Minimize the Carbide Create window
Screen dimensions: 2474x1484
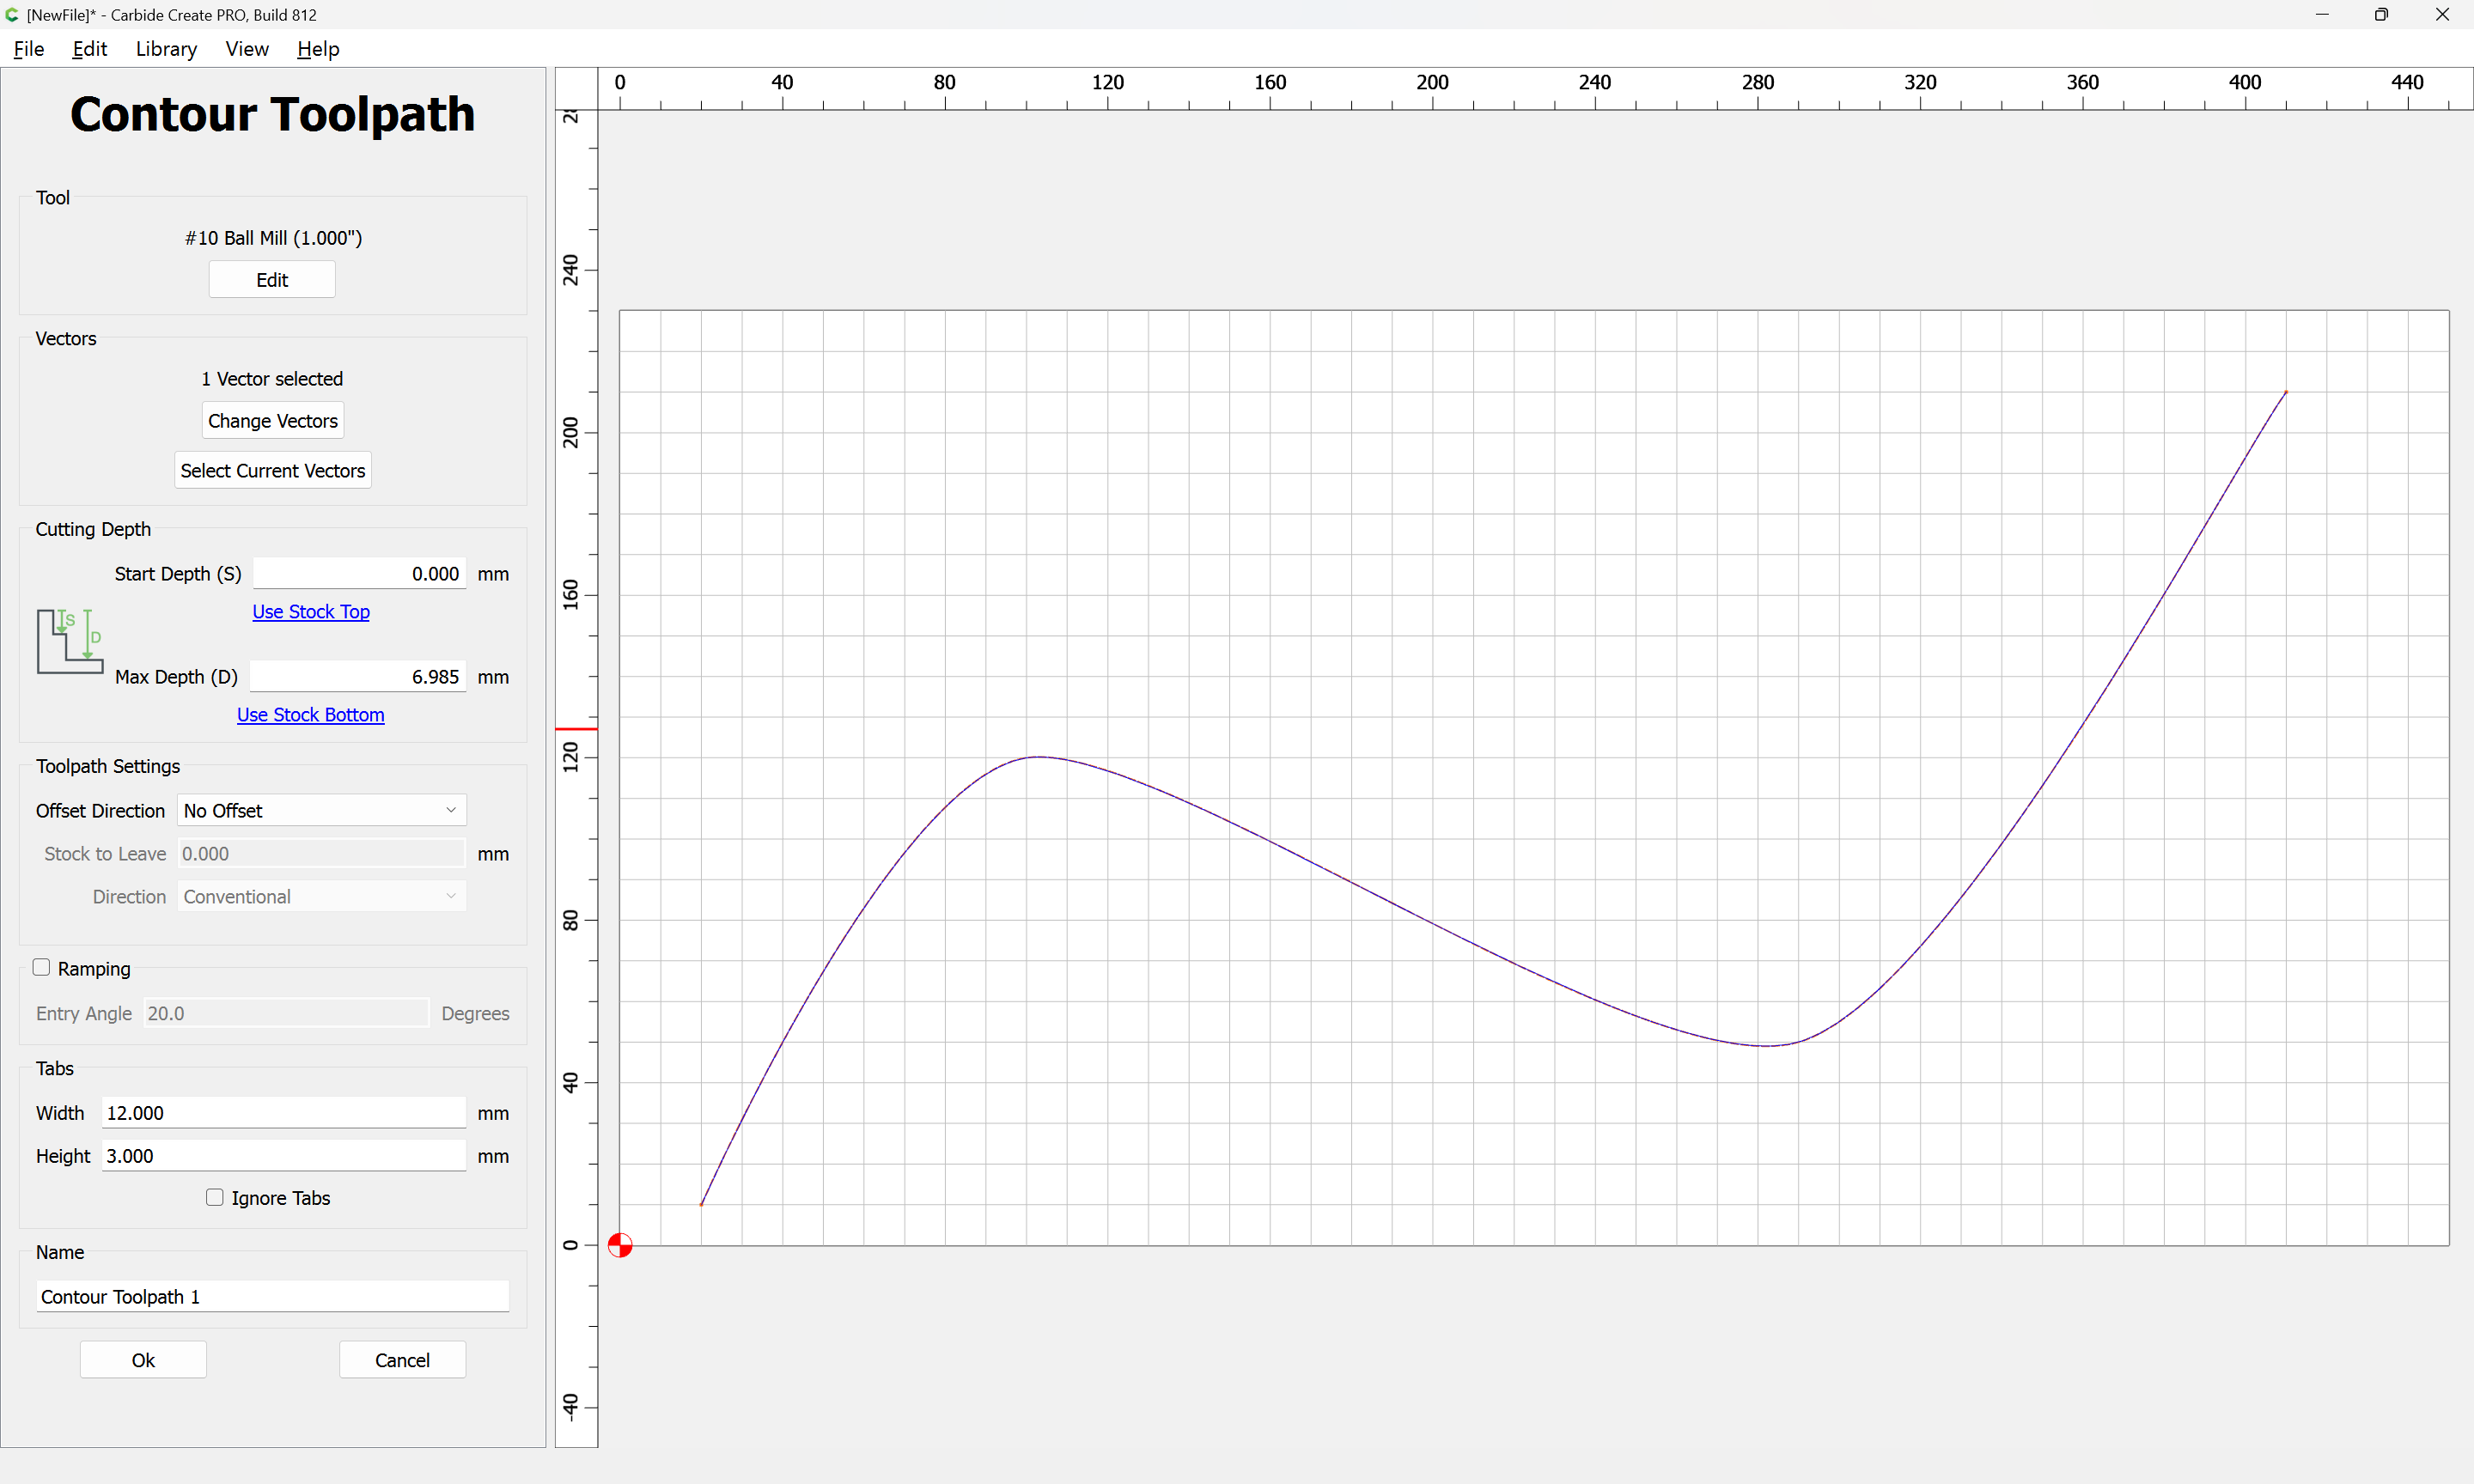pos(2322,15)
